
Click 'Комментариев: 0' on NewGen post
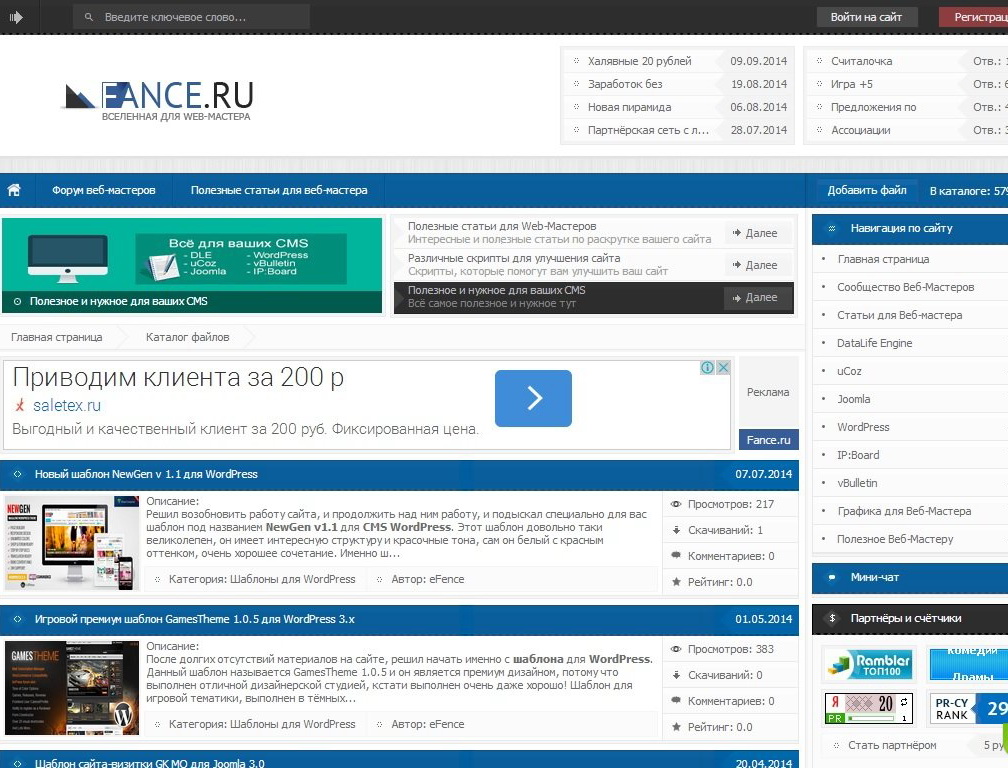[731, 557]
